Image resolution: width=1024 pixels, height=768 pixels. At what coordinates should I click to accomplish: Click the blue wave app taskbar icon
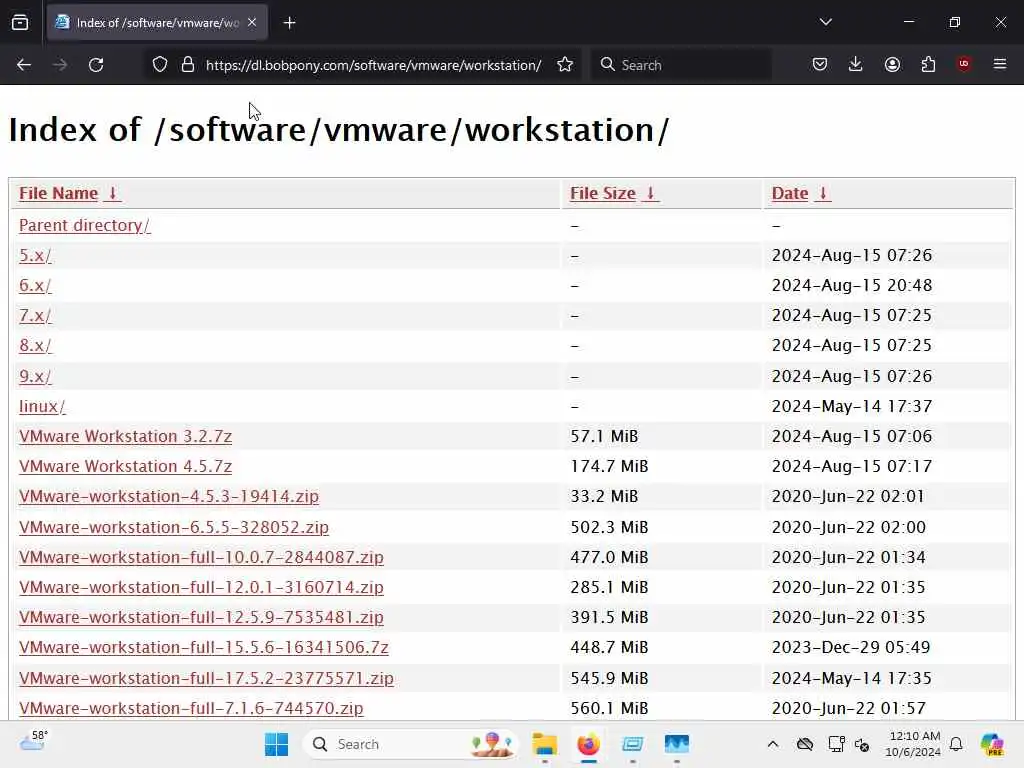click(x=677, y=744)
